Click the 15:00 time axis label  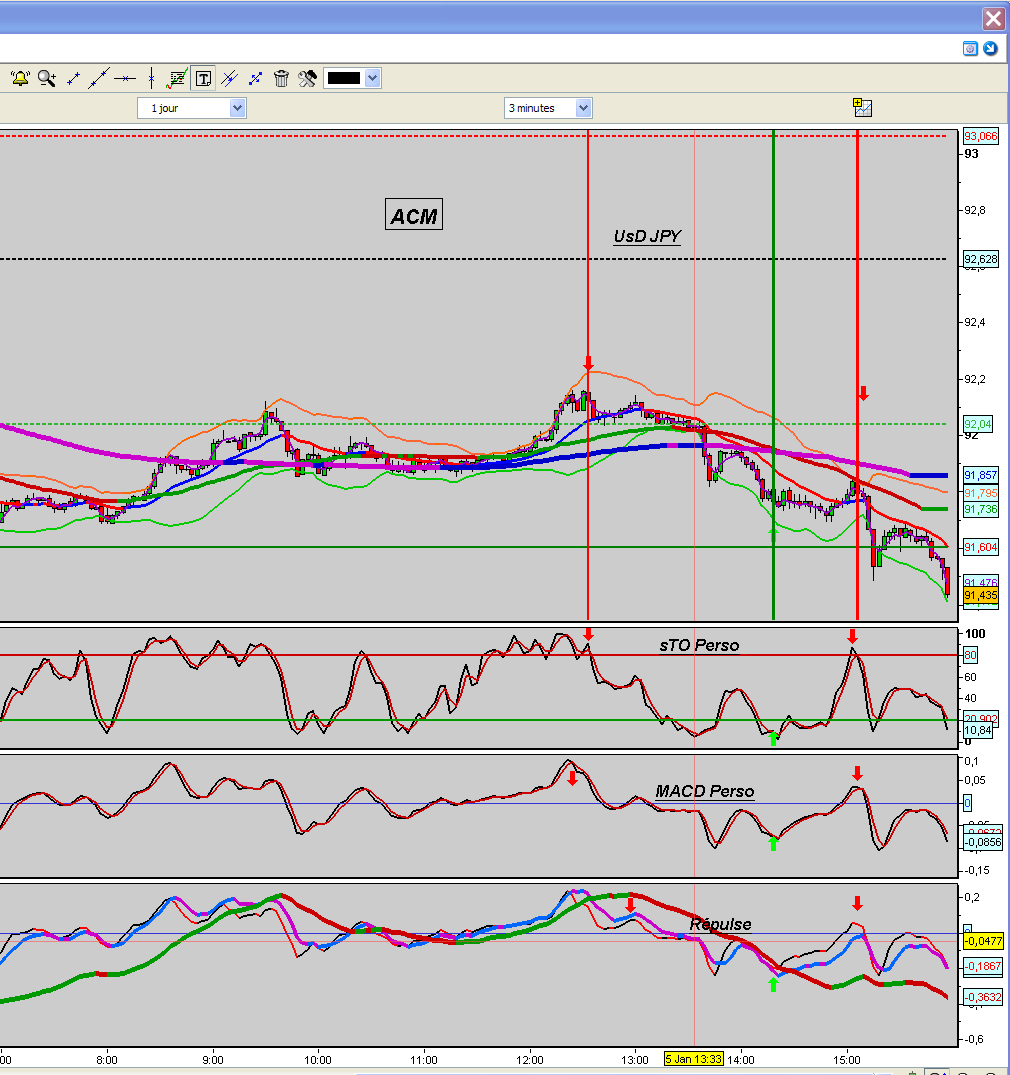coord(847,1060)
